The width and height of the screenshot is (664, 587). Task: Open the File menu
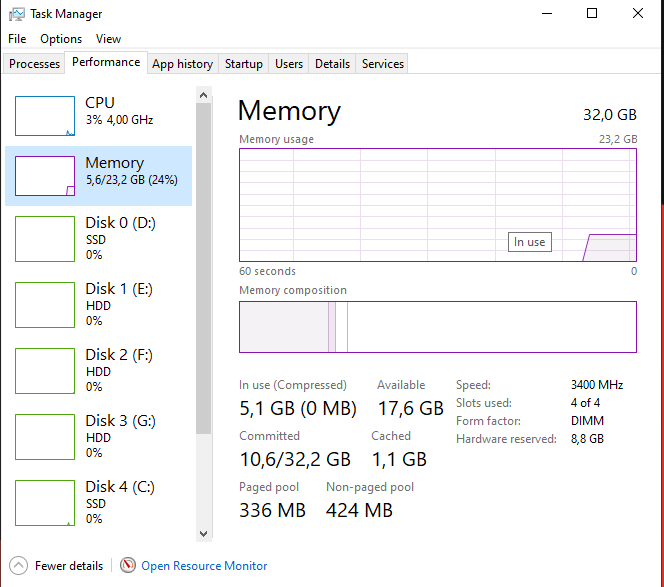pyautogui.click(x=17, y=39)
